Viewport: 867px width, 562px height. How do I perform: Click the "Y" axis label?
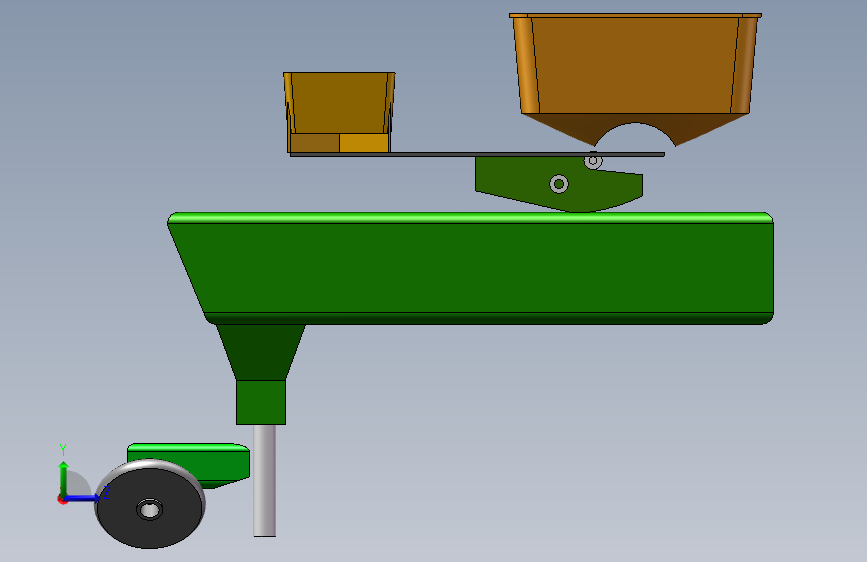[63, 450]
